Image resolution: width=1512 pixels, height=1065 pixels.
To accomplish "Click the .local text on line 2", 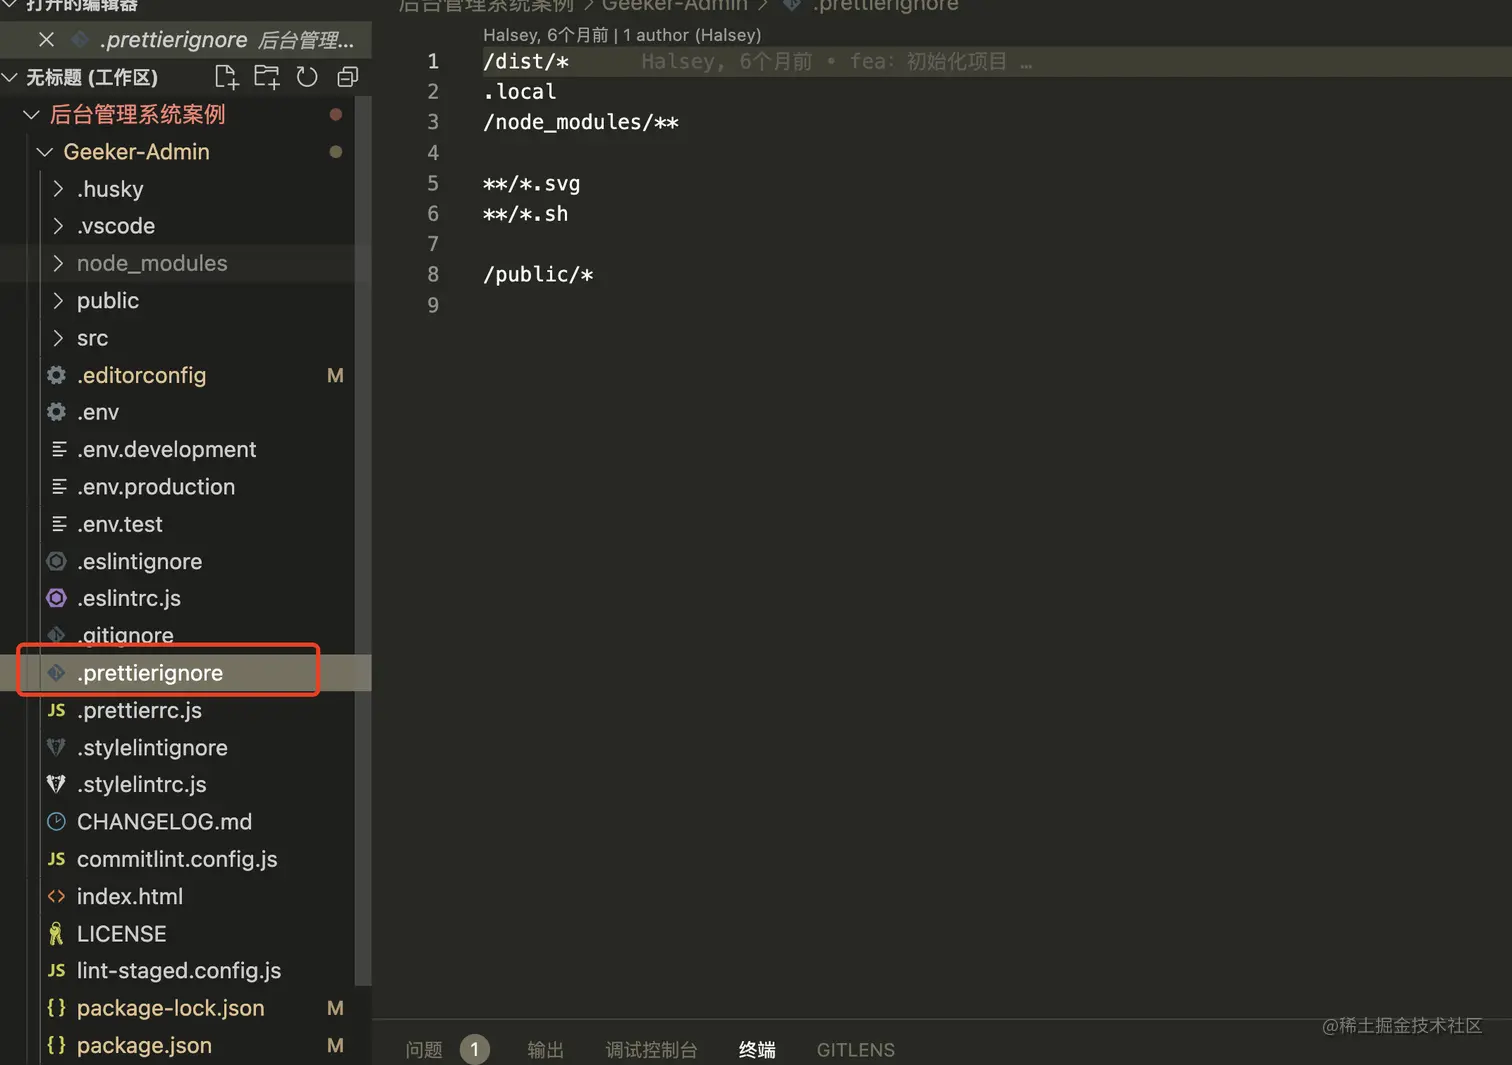I will coord(520,92).
